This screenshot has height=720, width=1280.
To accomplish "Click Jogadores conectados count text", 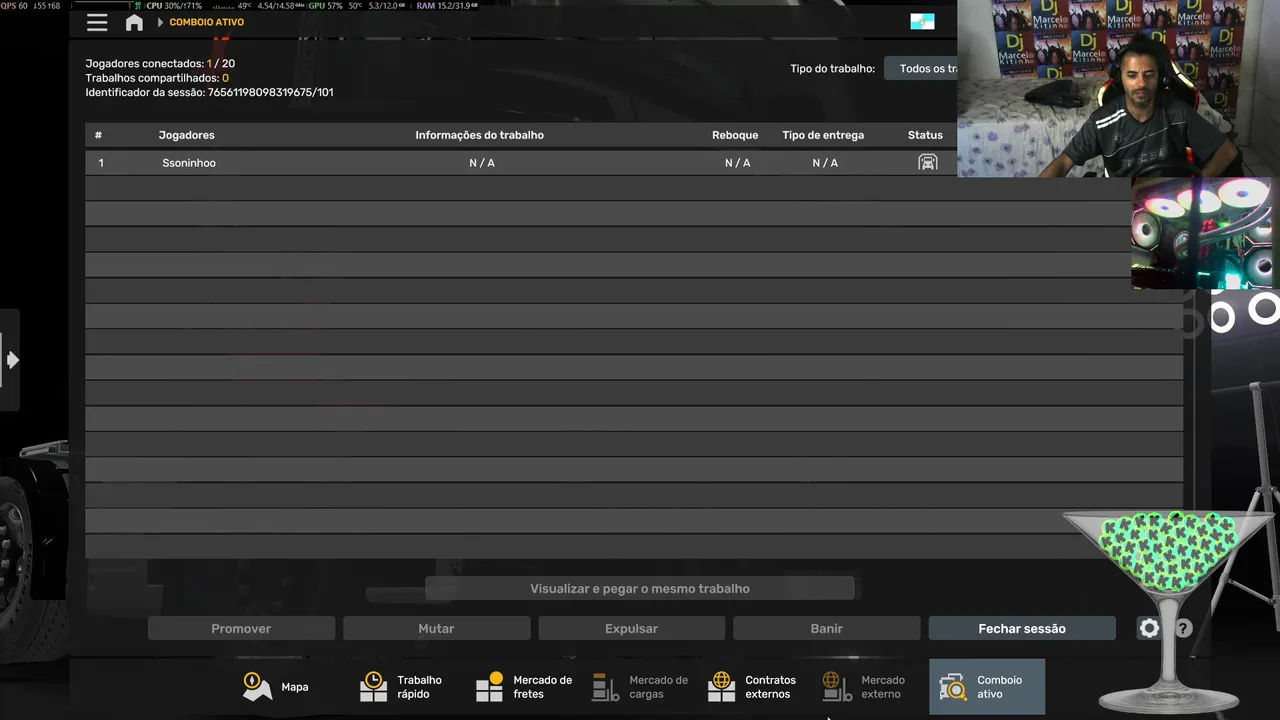I will 160,64.
